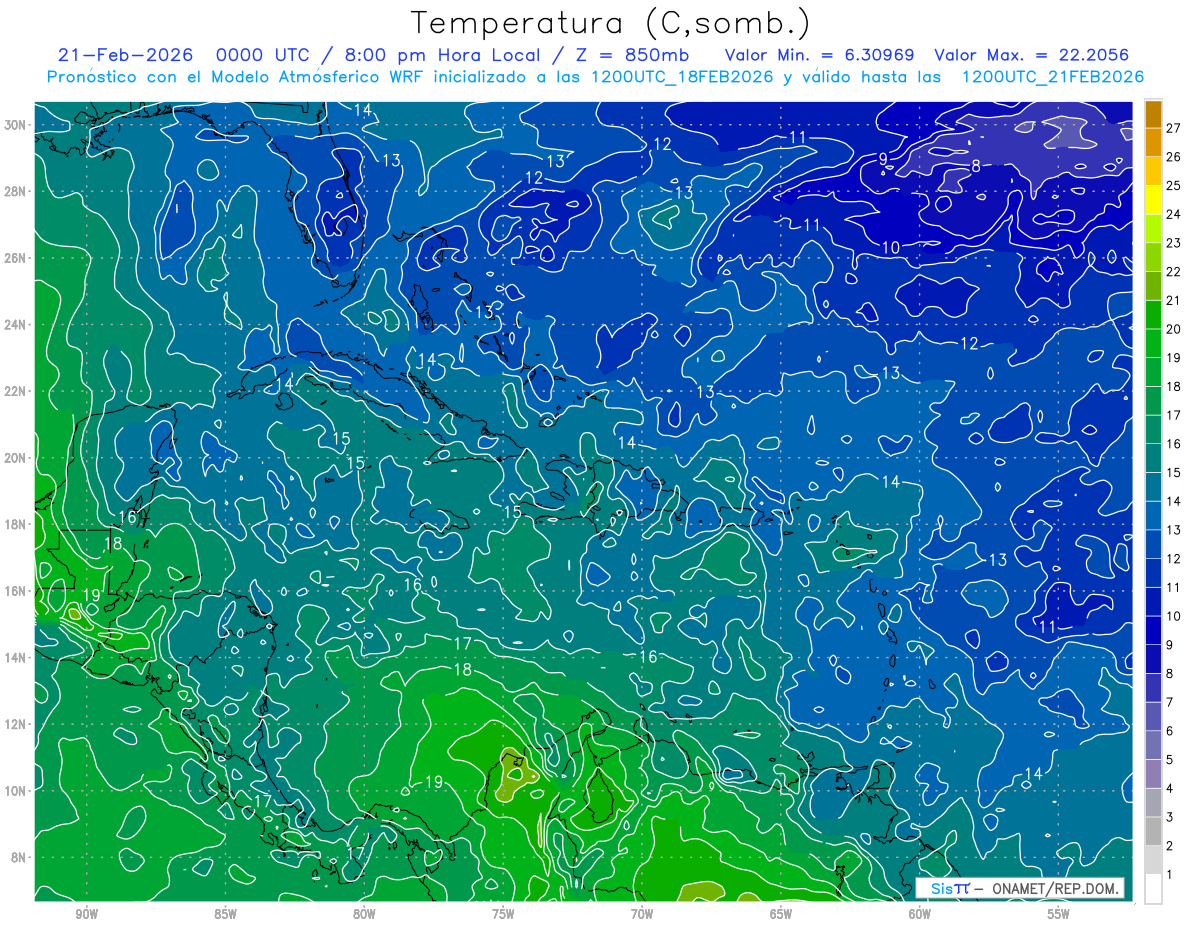Click the "14N" latitude axis label
The image size is (1200, 927).
click(x=16, y=657)
